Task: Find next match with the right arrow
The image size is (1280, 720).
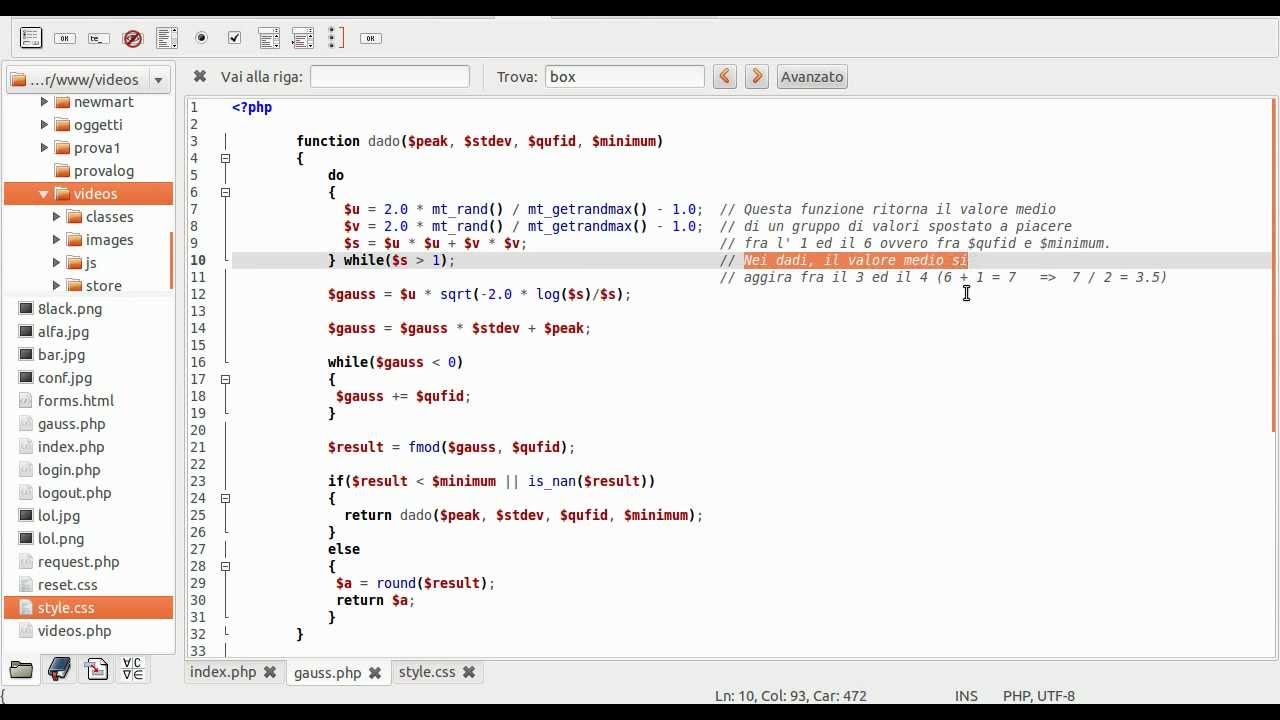Action: (757, 76)
